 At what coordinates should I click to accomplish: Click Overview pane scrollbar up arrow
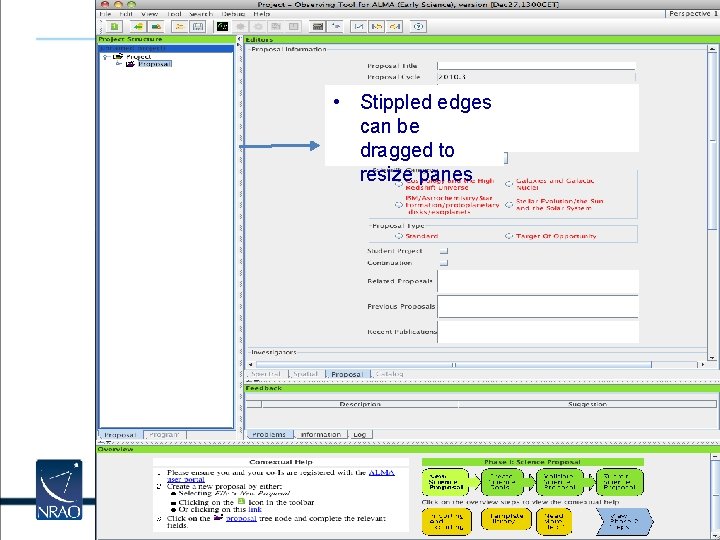(715, 456)
